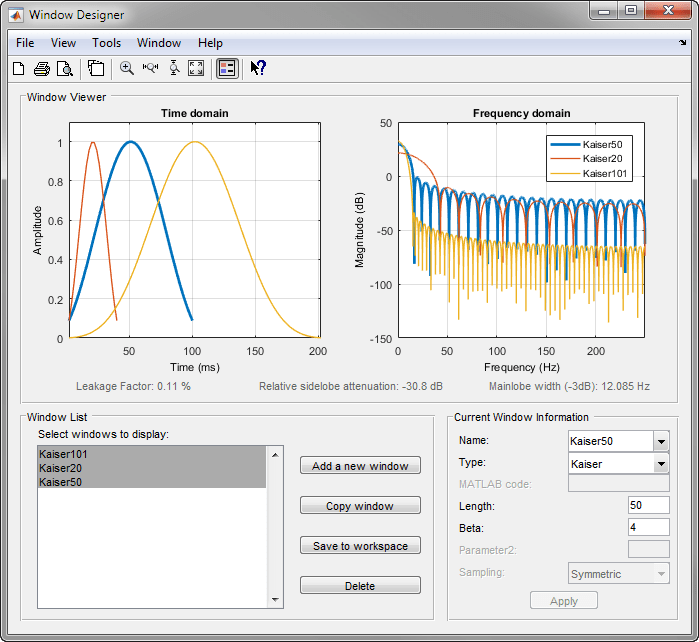The image size is (699, 642).
Task: Open the window Type dropdown
Action: 660,463
